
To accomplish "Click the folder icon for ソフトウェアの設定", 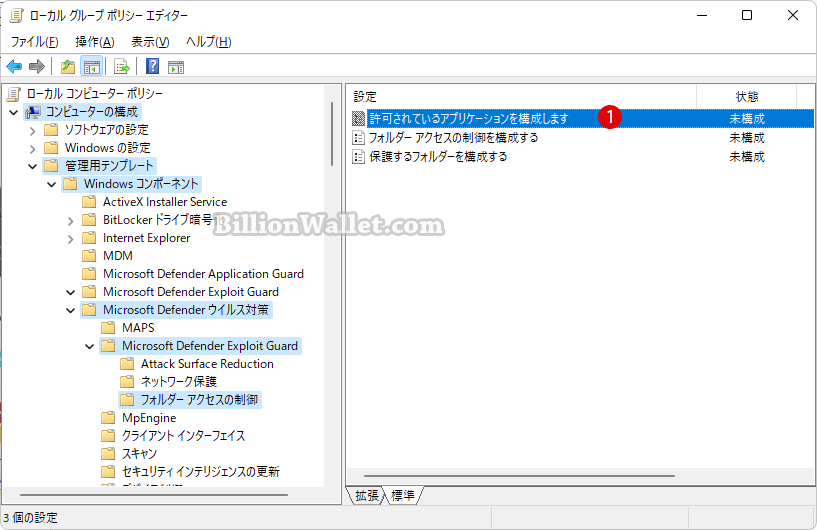I will tap(51, 130).
